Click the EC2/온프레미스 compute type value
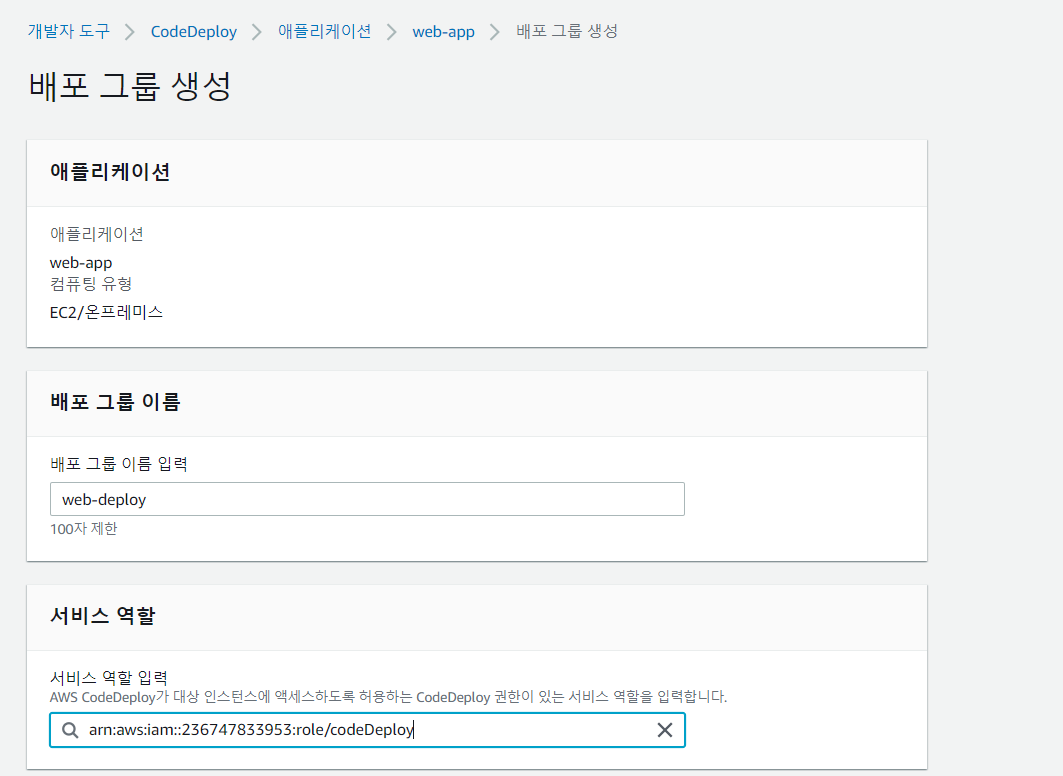 coord(106,312)
